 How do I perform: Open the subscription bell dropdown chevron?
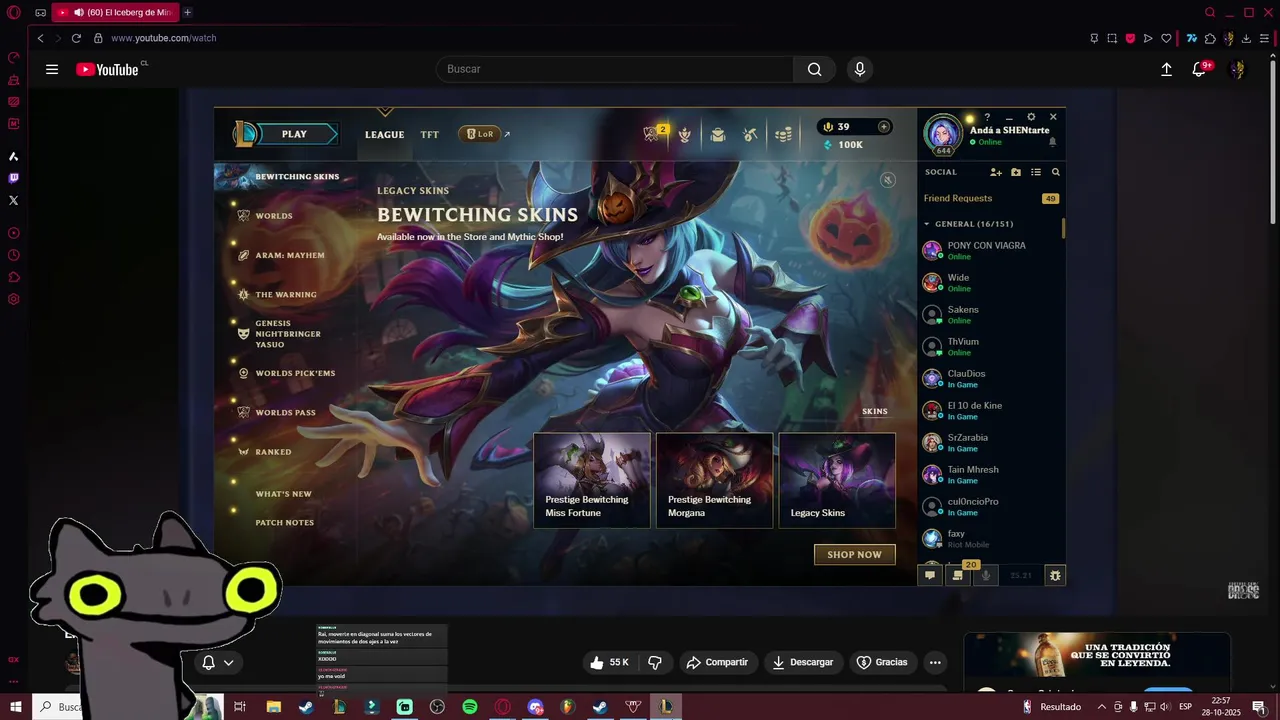pos(229,662)
